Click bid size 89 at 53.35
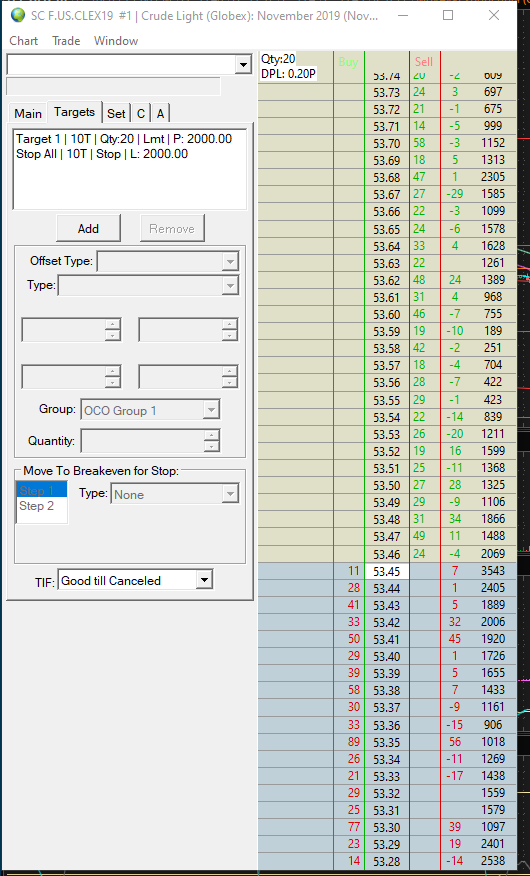The width and height of the screenshot is (530, 876). coord(354,741)
